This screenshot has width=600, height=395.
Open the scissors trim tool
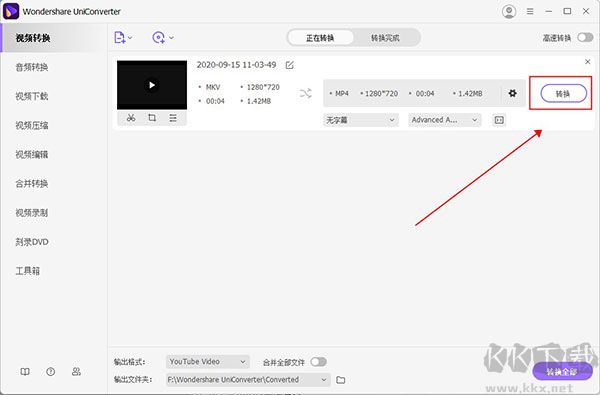pyautogui.click(x=131, y=118)
